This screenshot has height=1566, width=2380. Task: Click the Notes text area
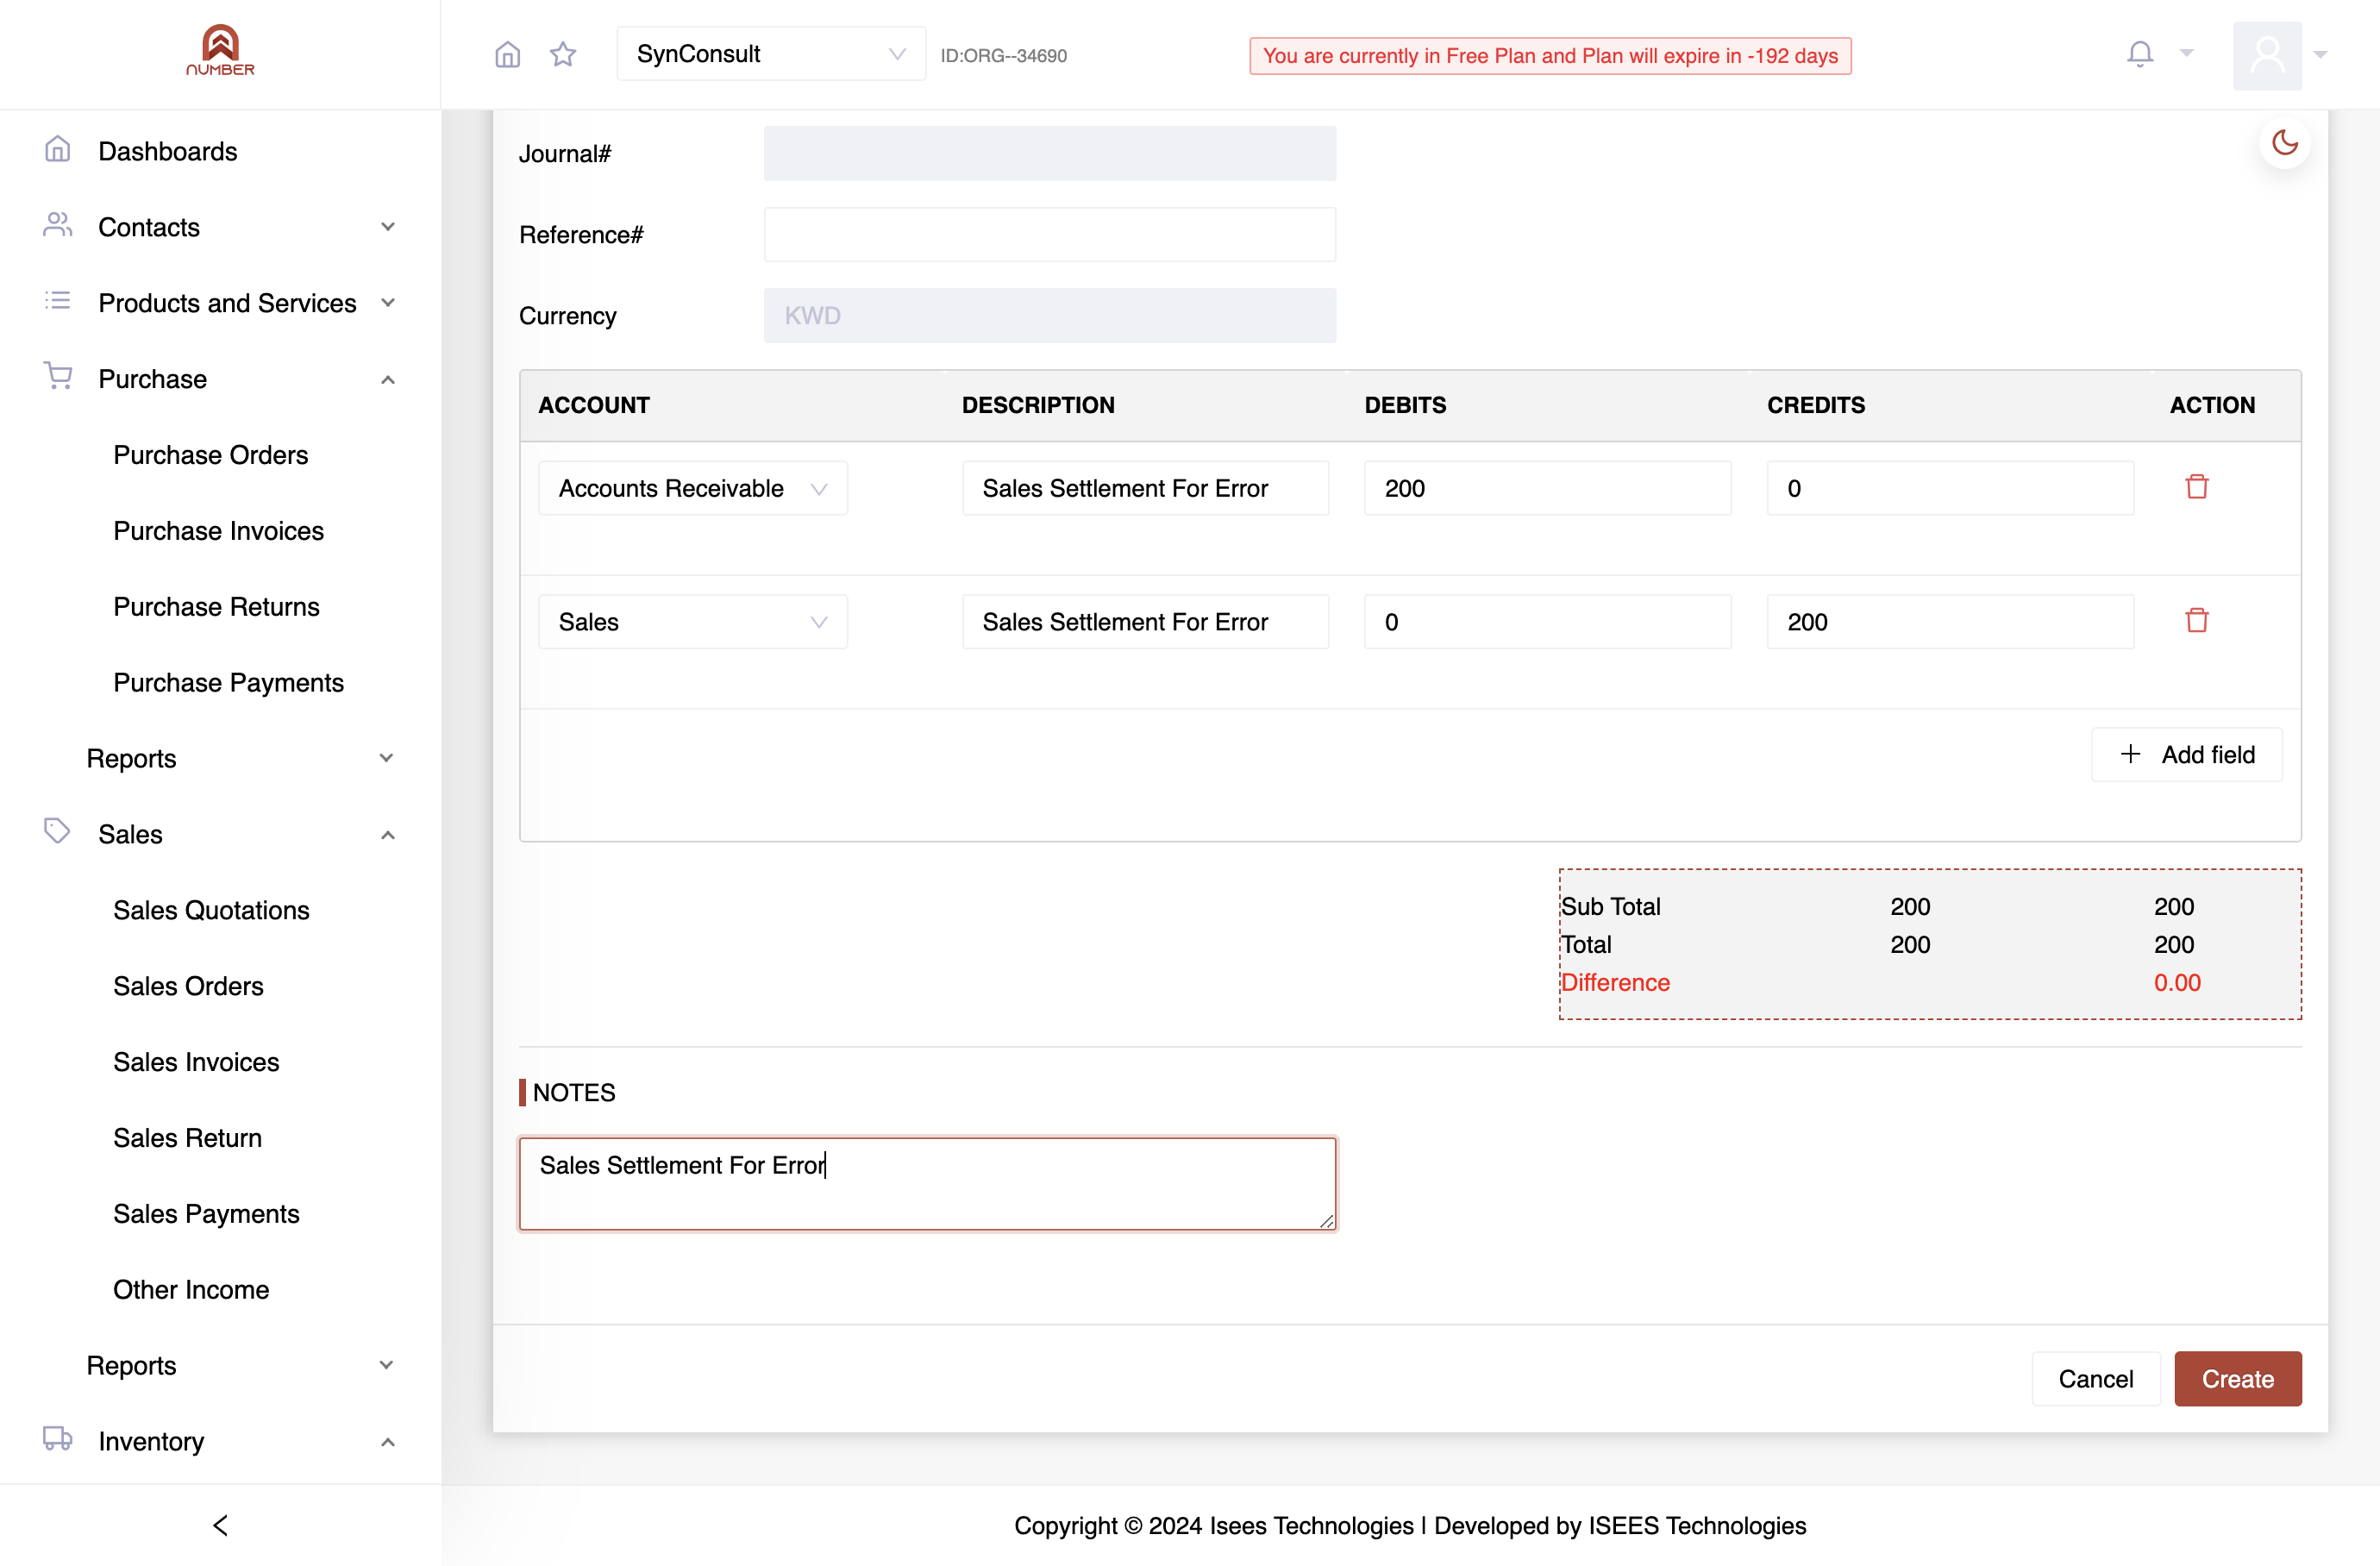pyautogui.click(x=928, y=1184)
